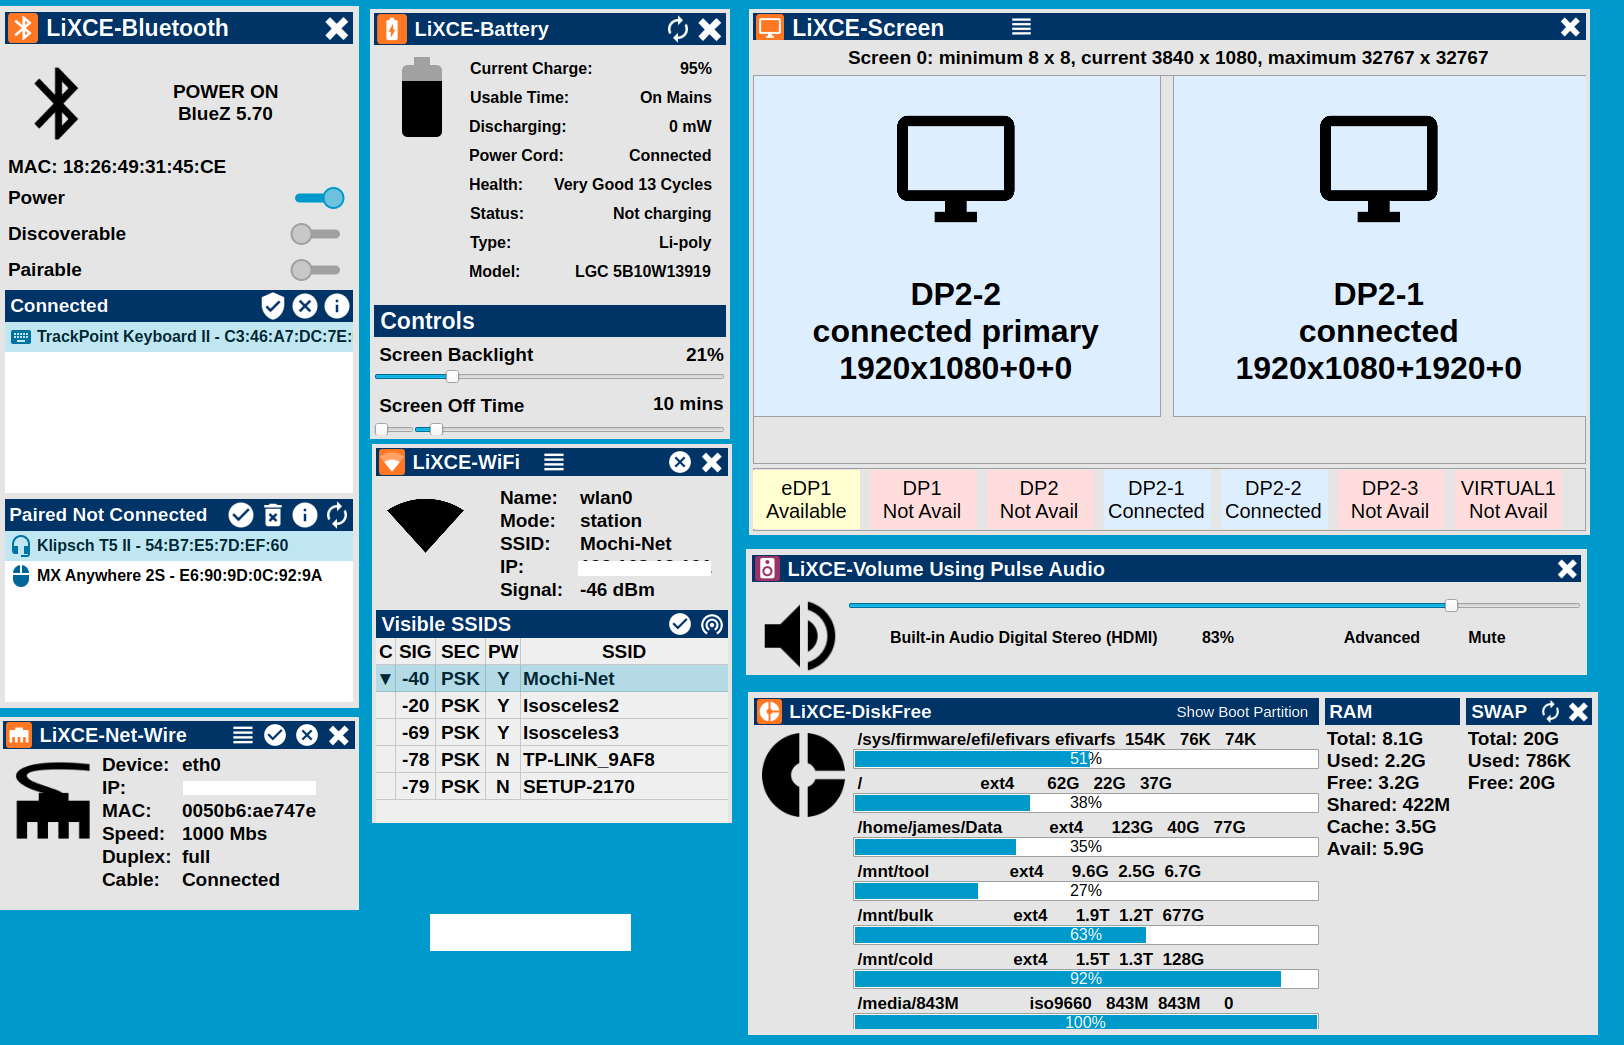Select Klipsch T5 II in paired devices
The width and height of the screenshot is (1624, 1045).
[x=180, y=546]
